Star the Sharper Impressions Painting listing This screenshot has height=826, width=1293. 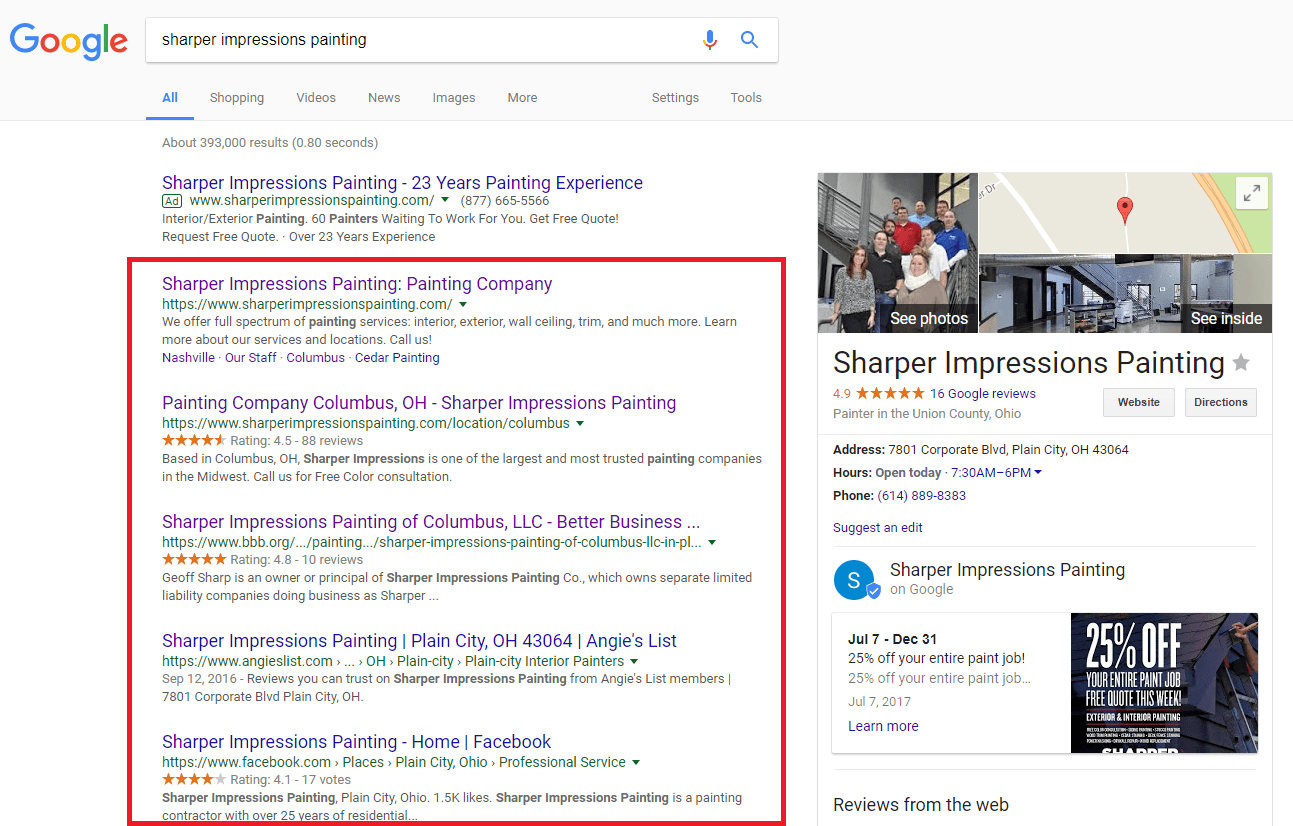pyautogui.click(x=1241, y=362)
